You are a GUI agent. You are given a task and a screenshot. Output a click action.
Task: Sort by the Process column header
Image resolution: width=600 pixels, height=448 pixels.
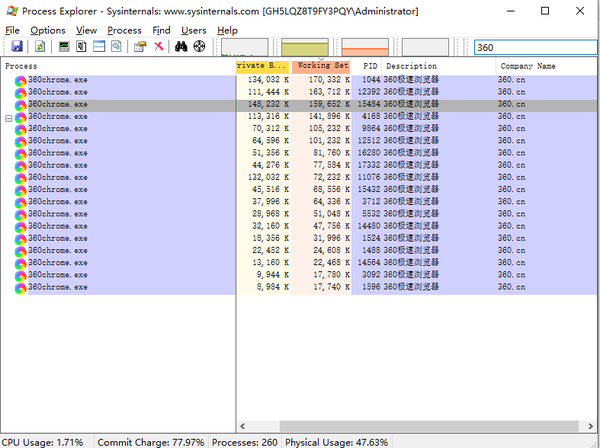point(118,66)
